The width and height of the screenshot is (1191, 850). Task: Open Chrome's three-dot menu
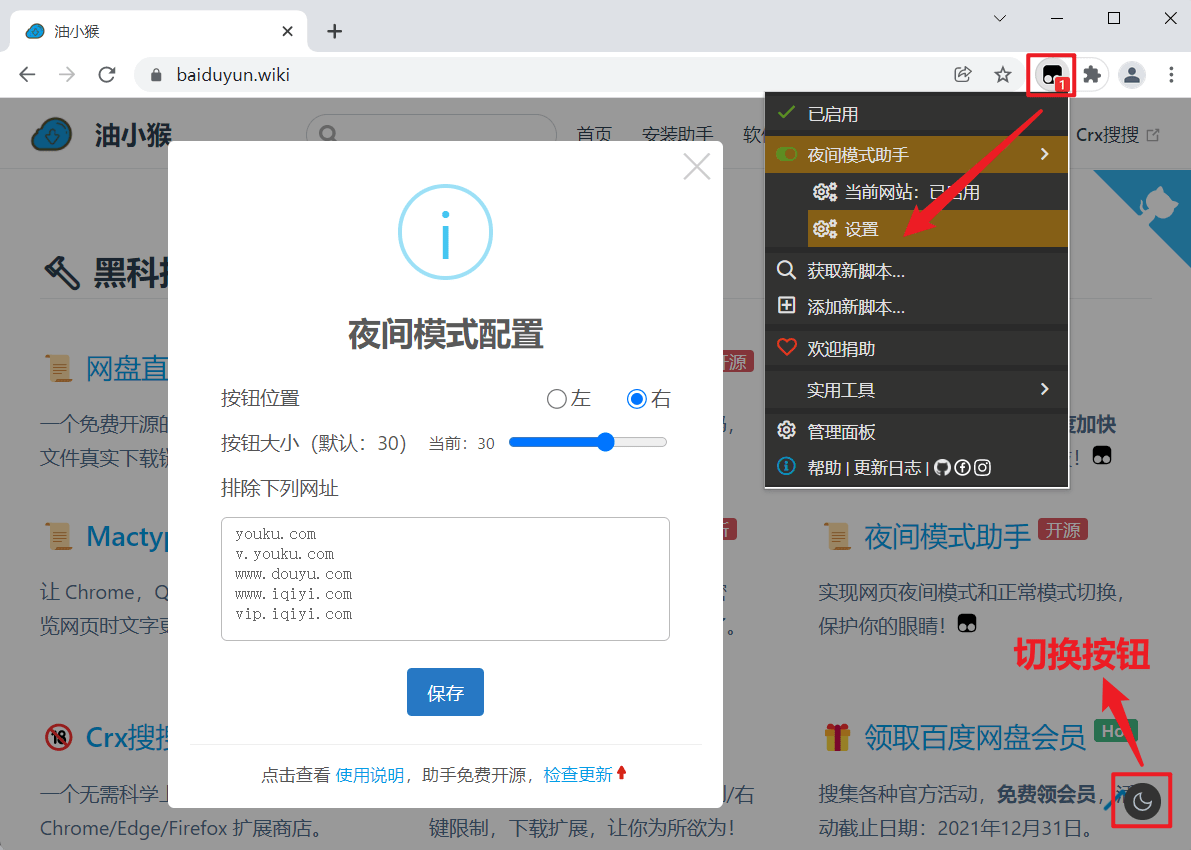click(1171, 74)
